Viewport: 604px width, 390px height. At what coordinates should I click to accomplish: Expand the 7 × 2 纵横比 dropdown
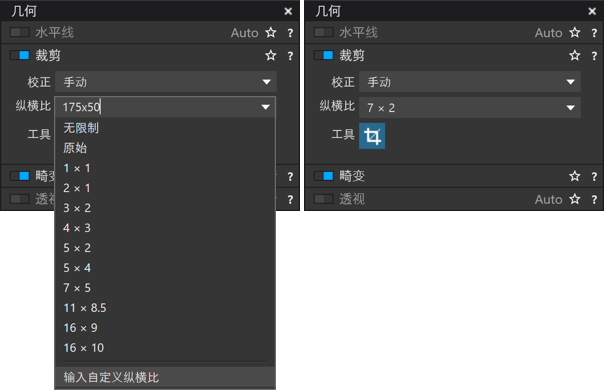click(470, 108)
